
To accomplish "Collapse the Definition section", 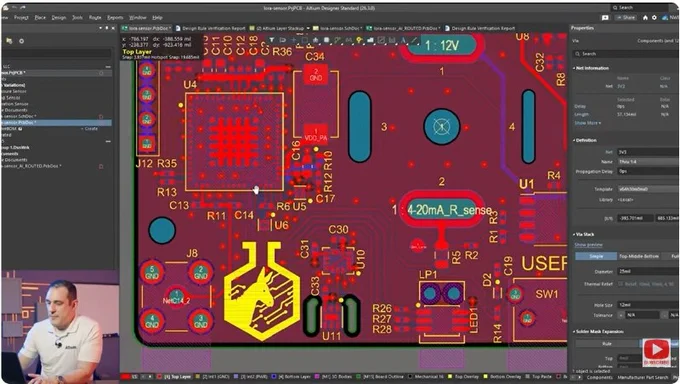I will [x=574, y=141].
